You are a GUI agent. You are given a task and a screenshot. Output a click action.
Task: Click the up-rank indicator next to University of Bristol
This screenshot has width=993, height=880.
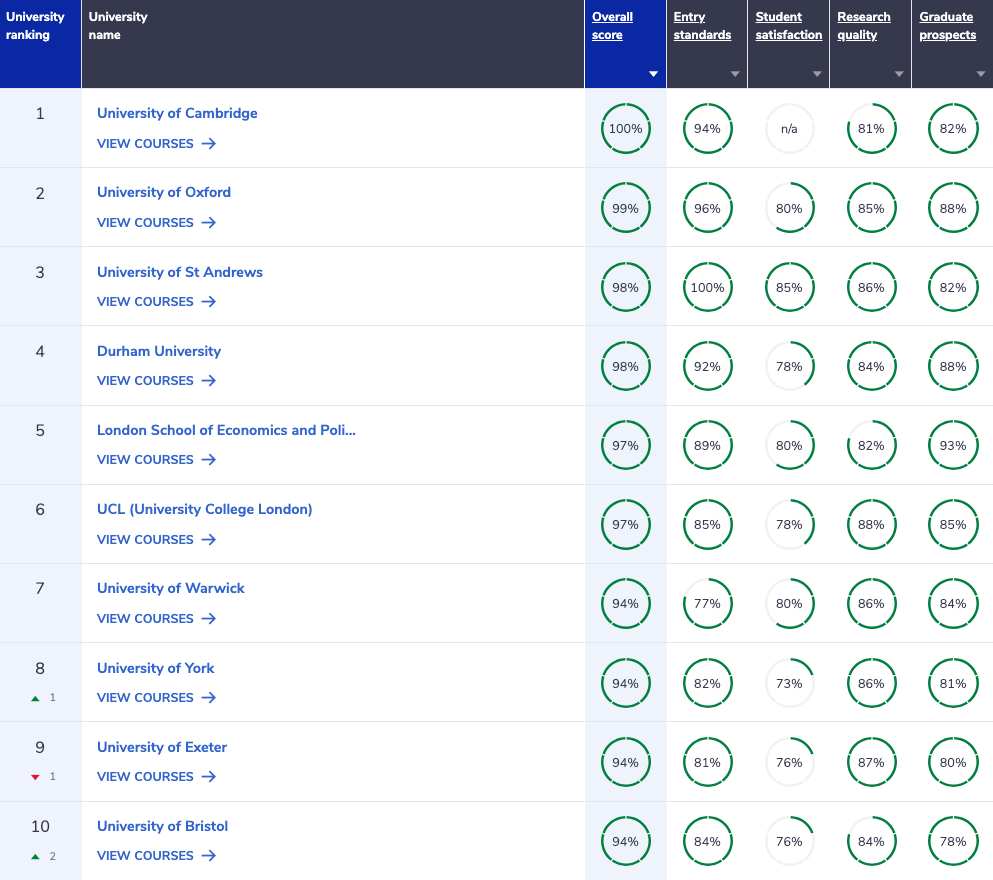pos(36,856)
